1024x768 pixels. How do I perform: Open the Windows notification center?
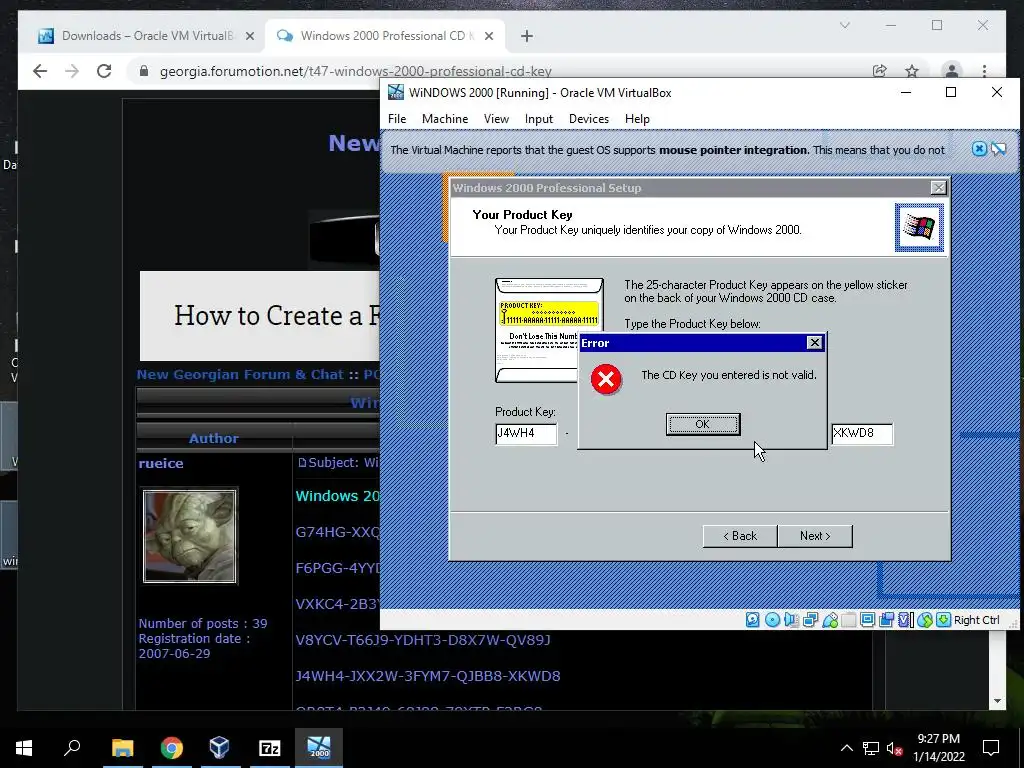click(991, 748)
